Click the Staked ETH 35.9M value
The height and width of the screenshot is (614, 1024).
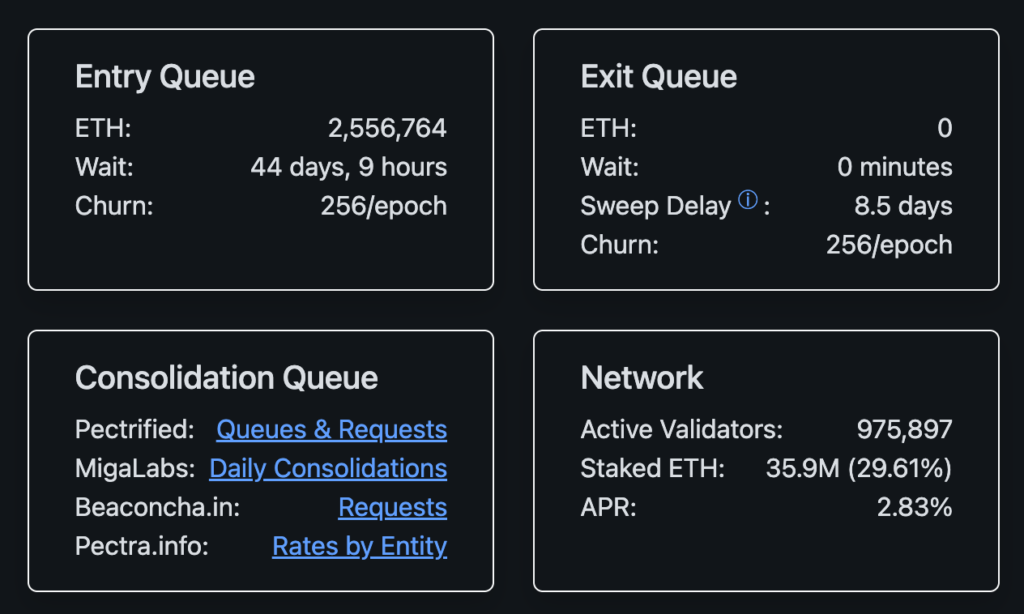[x=858, y=469]
